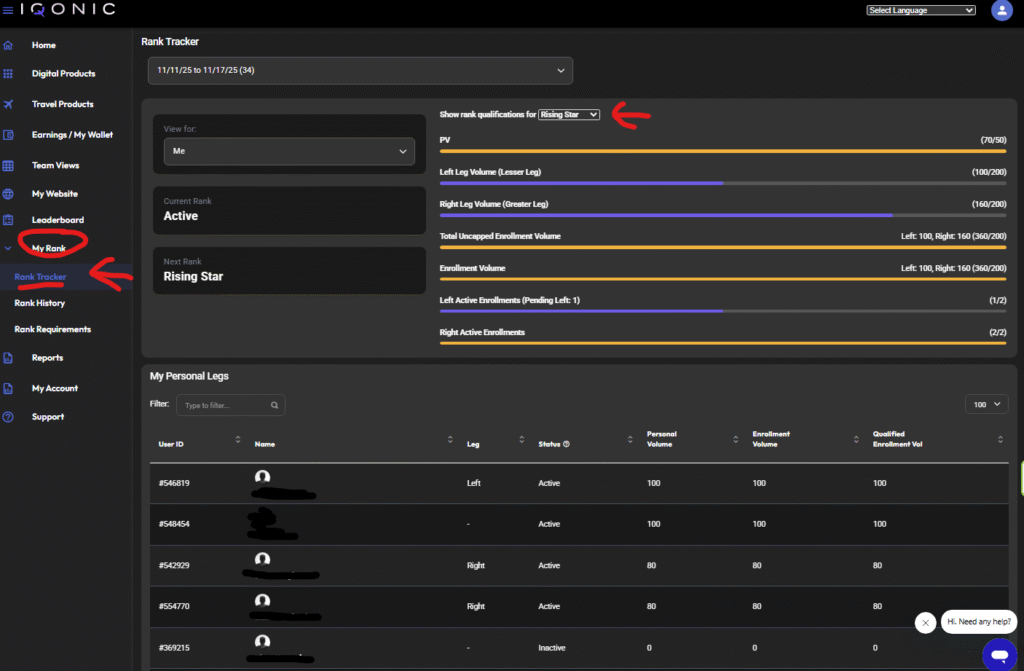Open the chat bubble in the corner

pos(999,652)
